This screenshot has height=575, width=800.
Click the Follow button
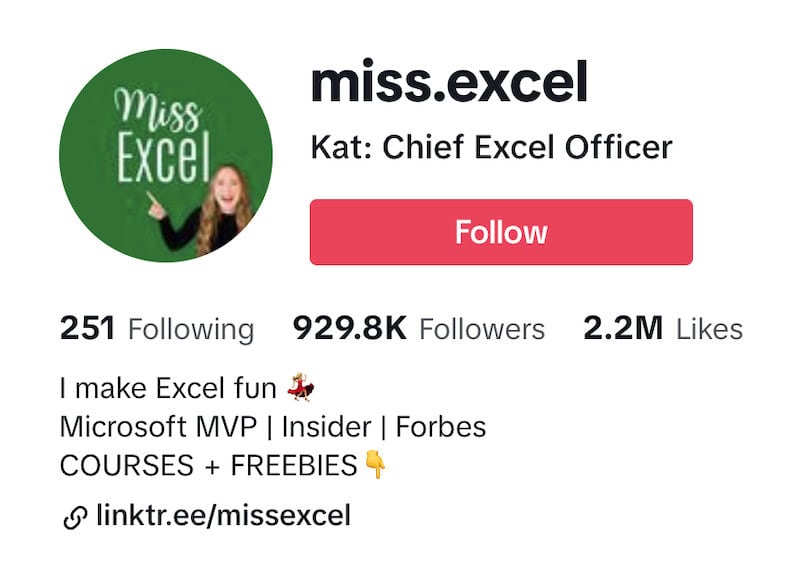(501, 232)
